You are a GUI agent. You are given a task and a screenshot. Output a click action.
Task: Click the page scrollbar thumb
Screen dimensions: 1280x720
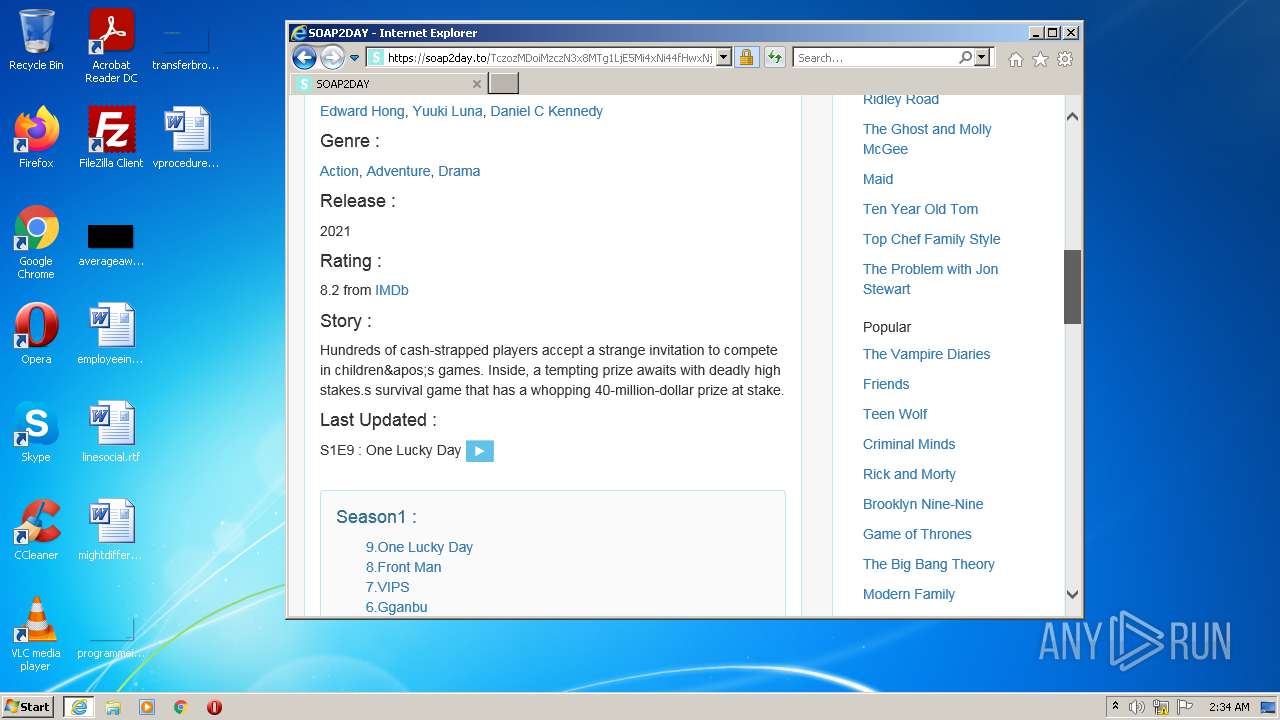click(1072, 287)
